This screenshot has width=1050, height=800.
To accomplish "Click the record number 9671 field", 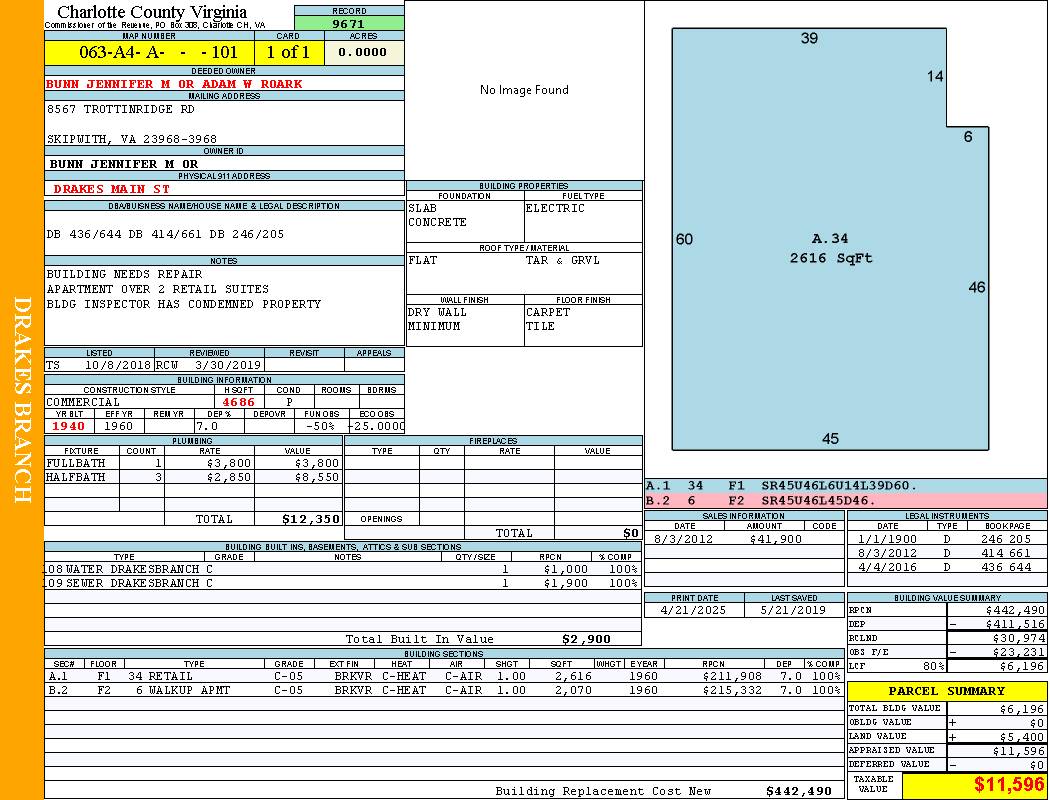I will (x=349, y=23).
